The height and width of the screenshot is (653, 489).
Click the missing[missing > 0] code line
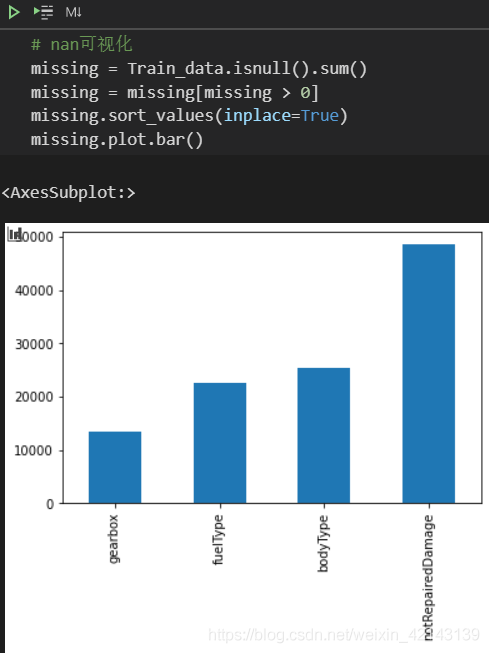click(175, 92)
